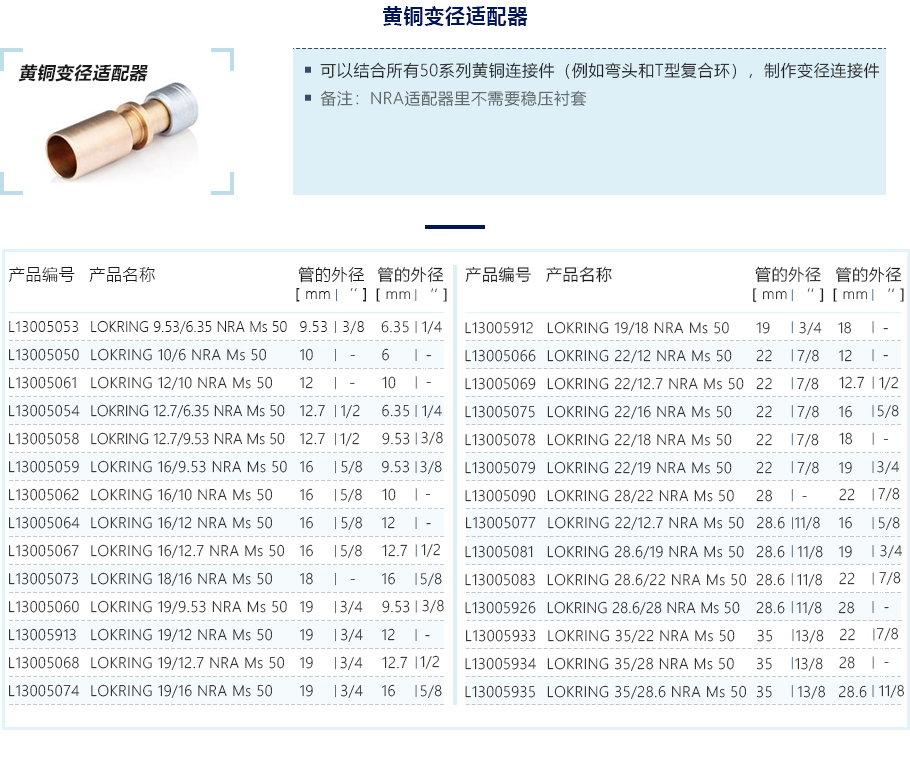Click product code L13005053

click(x=44, y=327)
